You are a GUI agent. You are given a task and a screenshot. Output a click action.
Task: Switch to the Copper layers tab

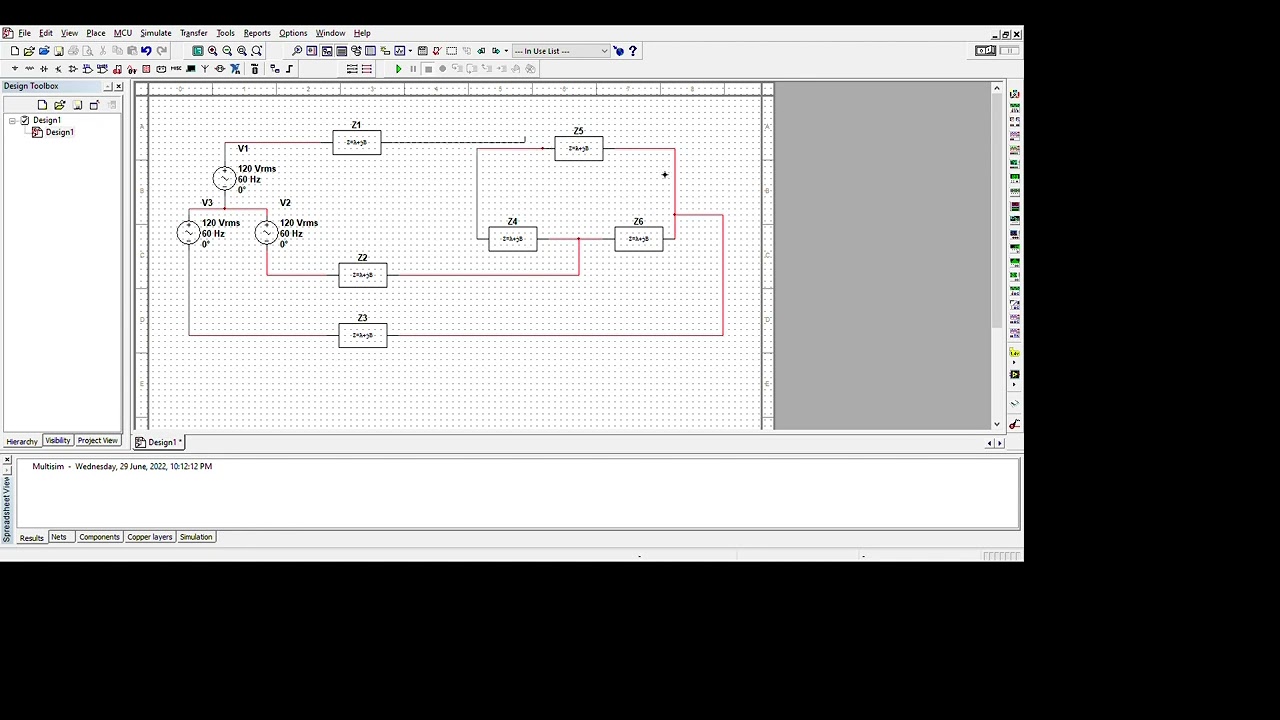(149, 538)
